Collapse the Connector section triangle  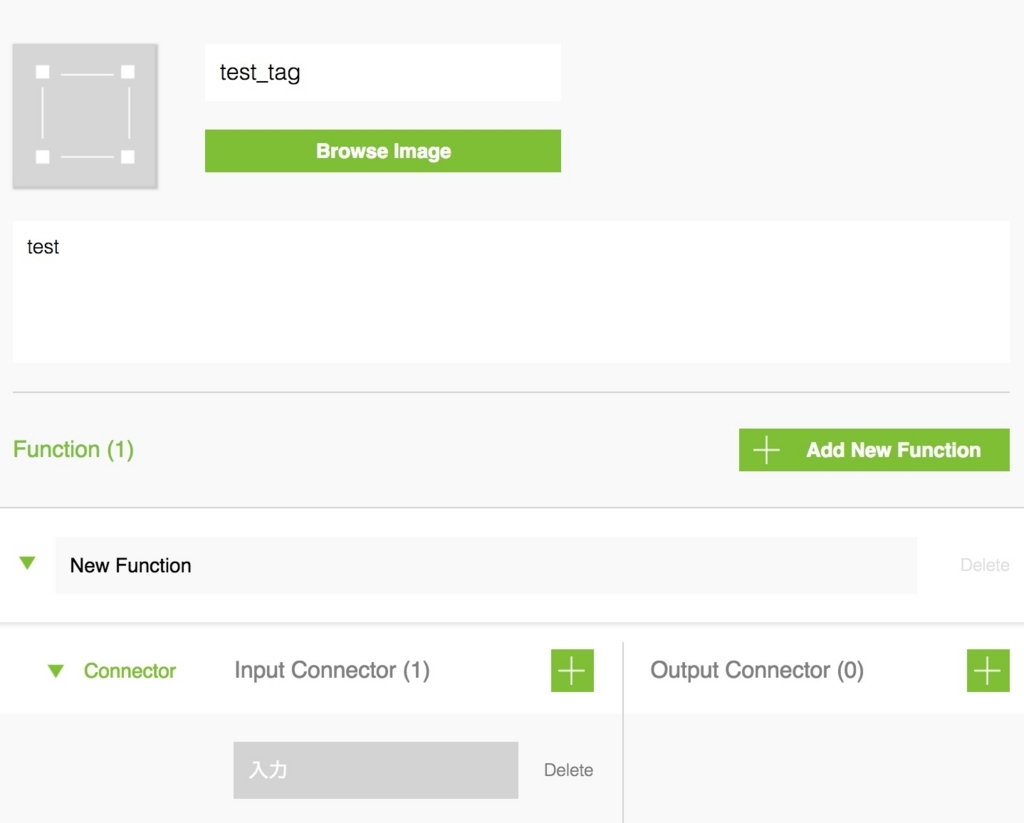[x=56, y=671]
